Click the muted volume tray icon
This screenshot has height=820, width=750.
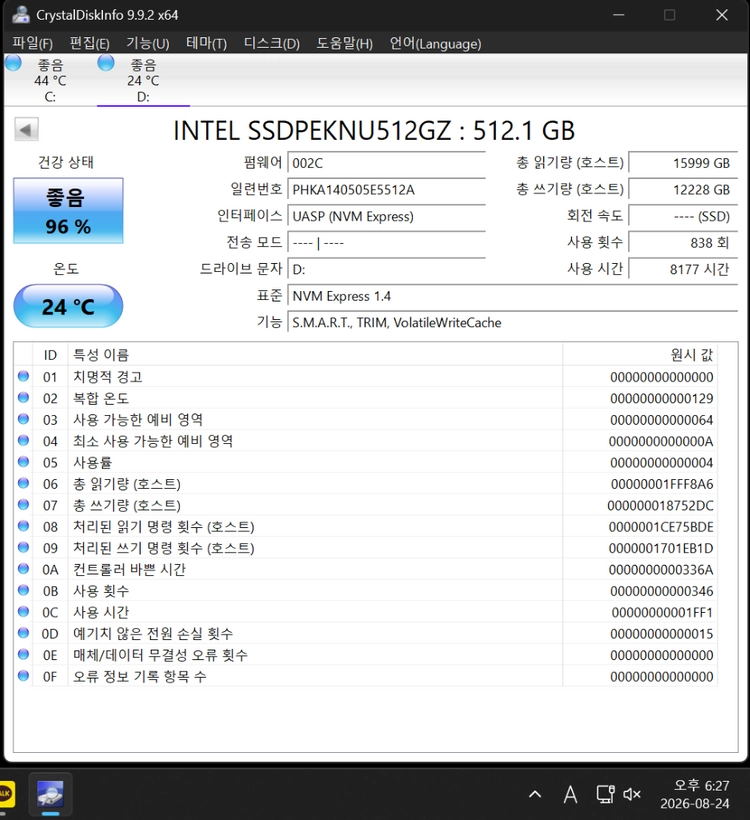pos(632,794)
